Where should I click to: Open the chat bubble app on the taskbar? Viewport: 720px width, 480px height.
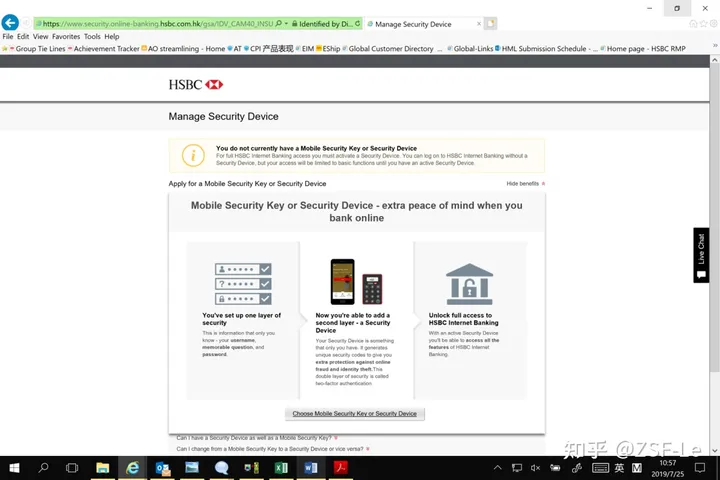222,468
